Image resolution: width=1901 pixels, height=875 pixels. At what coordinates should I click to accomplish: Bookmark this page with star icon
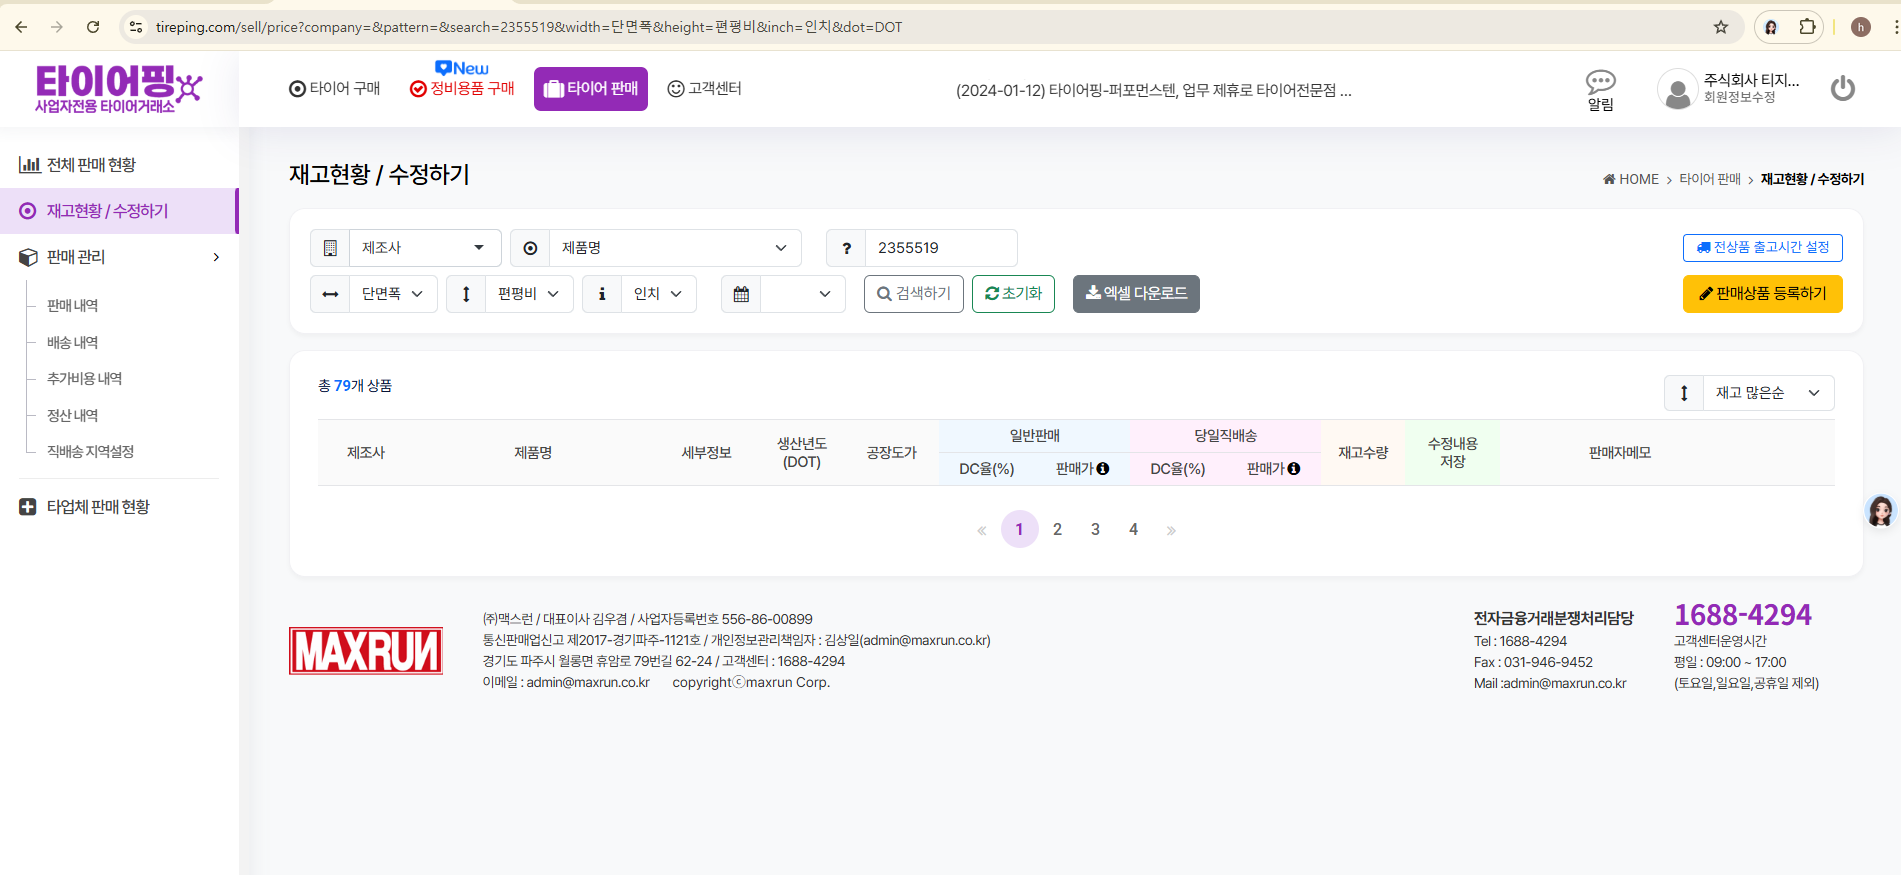1721,27
